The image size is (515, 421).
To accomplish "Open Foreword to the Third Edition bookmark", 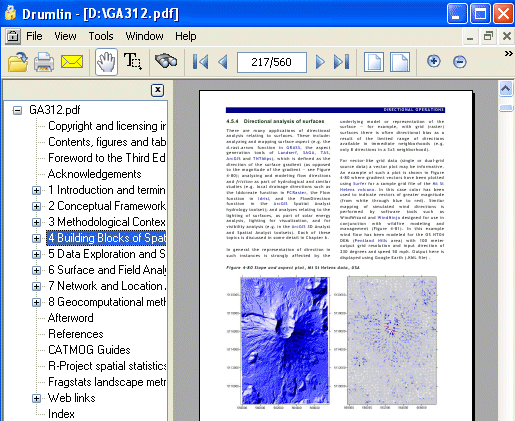I will pyautogui.click(x=107, y=158).
